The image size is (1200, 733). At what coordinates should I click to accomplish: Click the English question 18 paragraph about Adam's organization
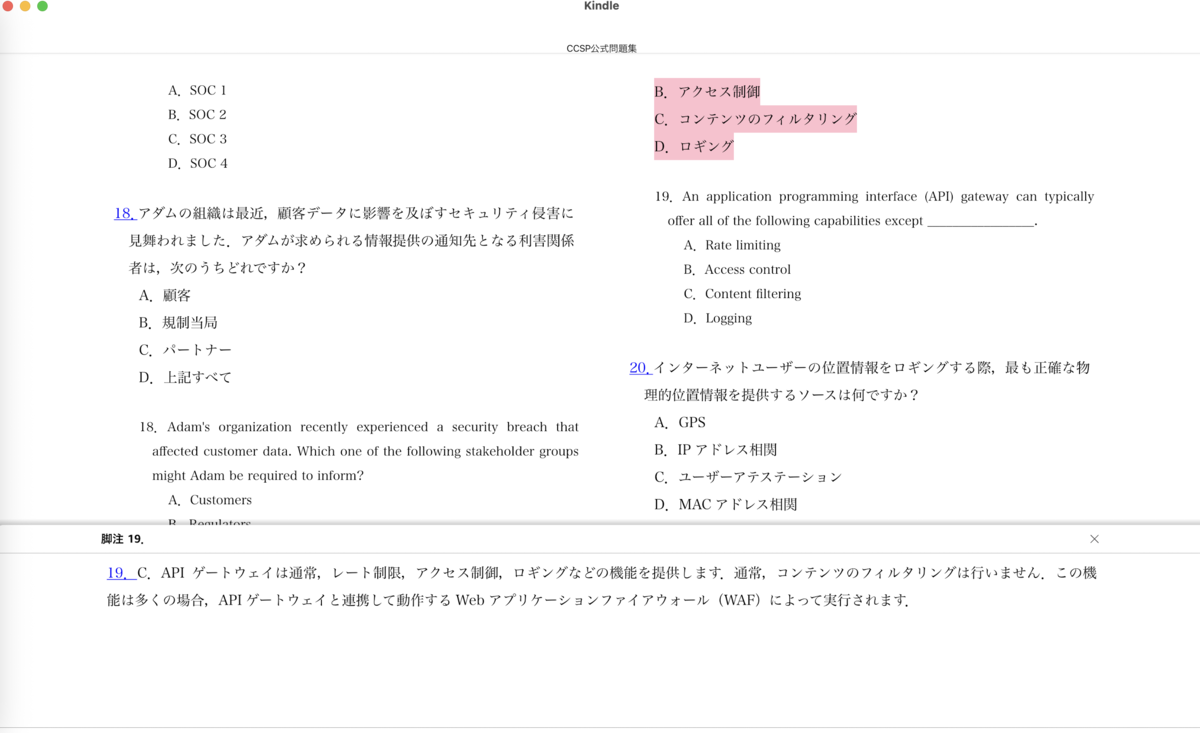[x=359, y=451]
